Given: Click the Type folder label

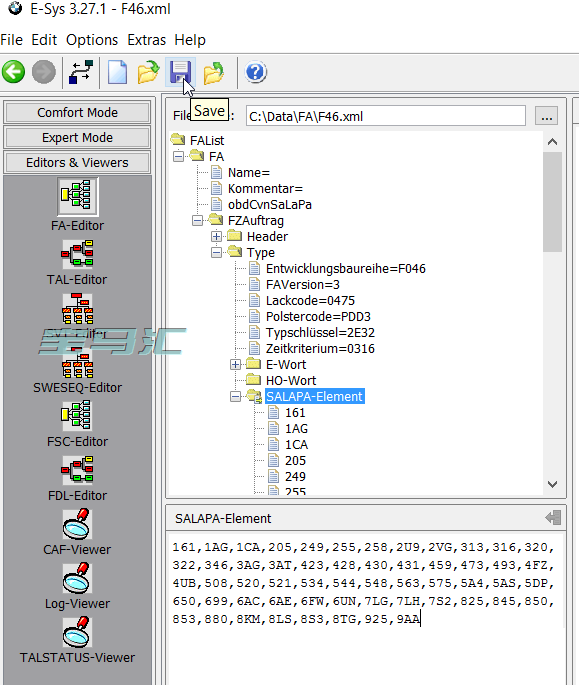Looking at the screenshot, I should coord(261,253).
